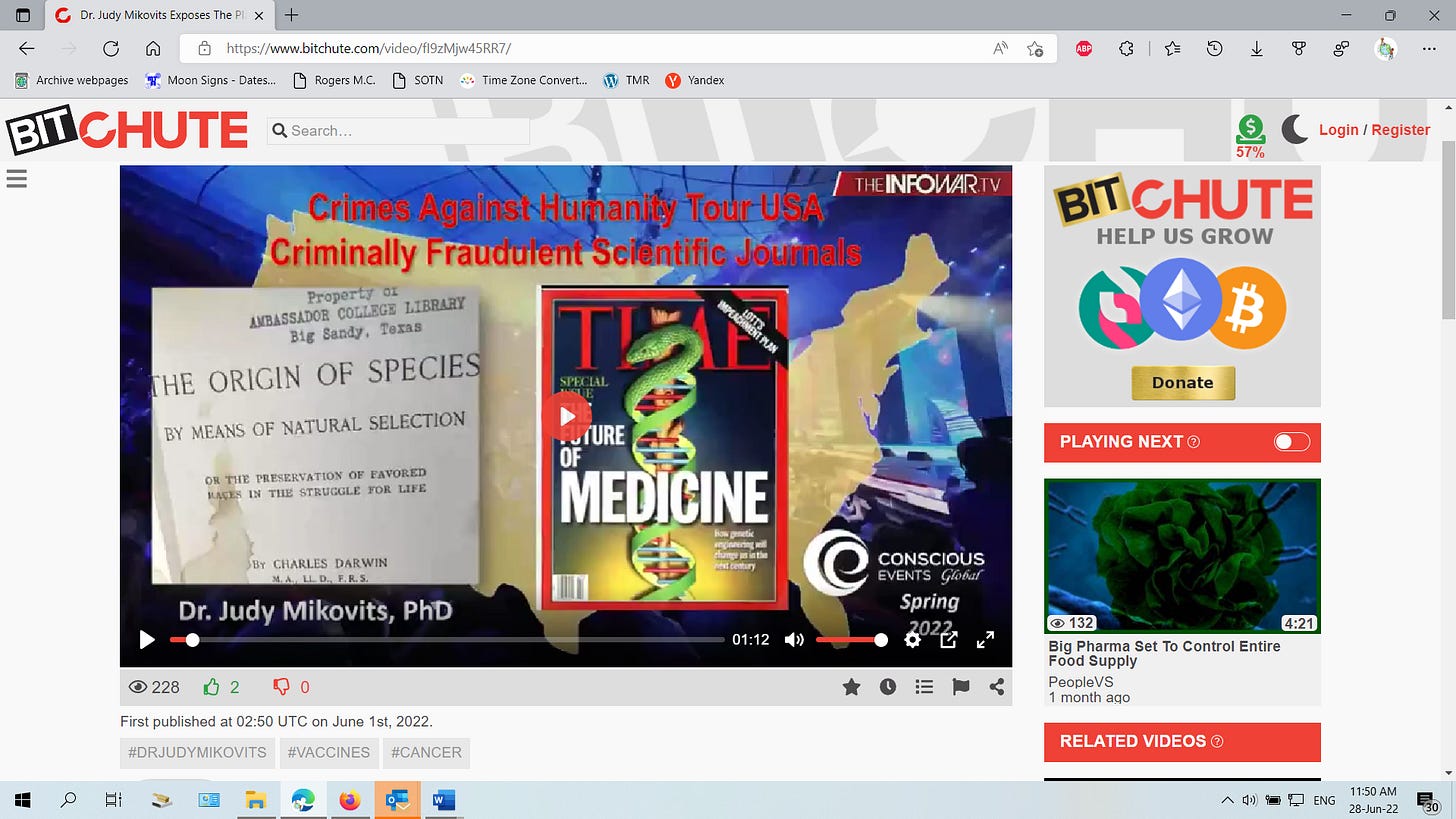The image size is (1456, 819).
Task: Add video to watch later clock
Action: coord(888,687)
